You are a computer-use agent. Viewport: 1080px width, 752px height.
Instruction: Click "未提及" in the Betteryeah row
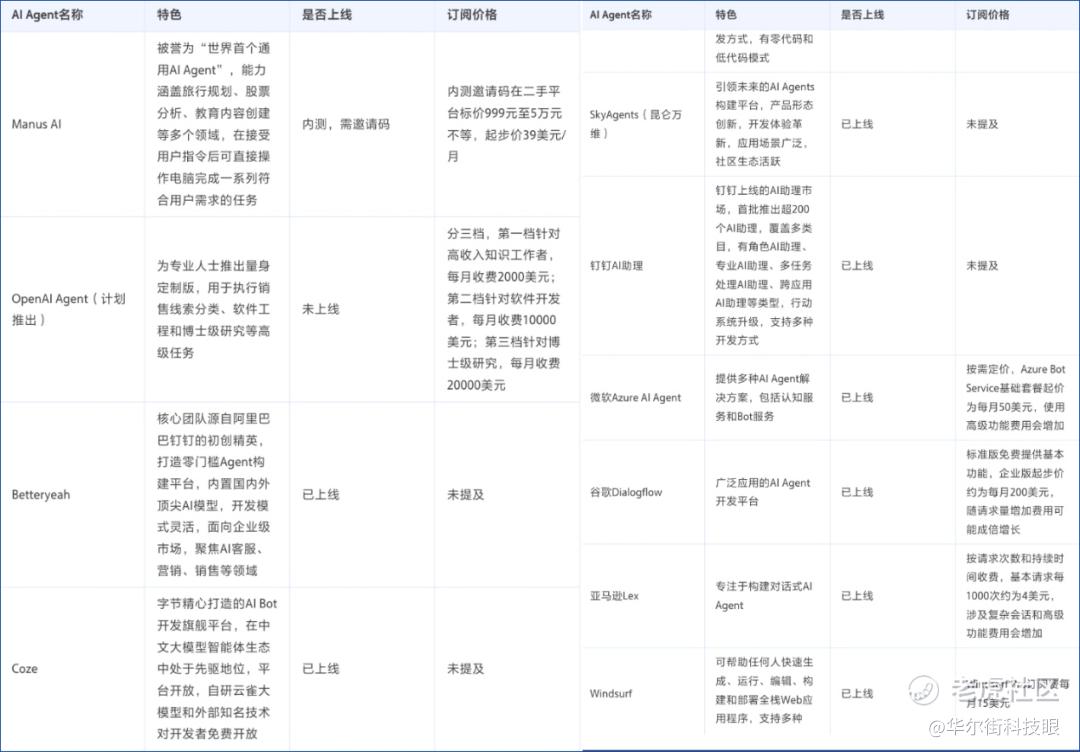point(465,494)
